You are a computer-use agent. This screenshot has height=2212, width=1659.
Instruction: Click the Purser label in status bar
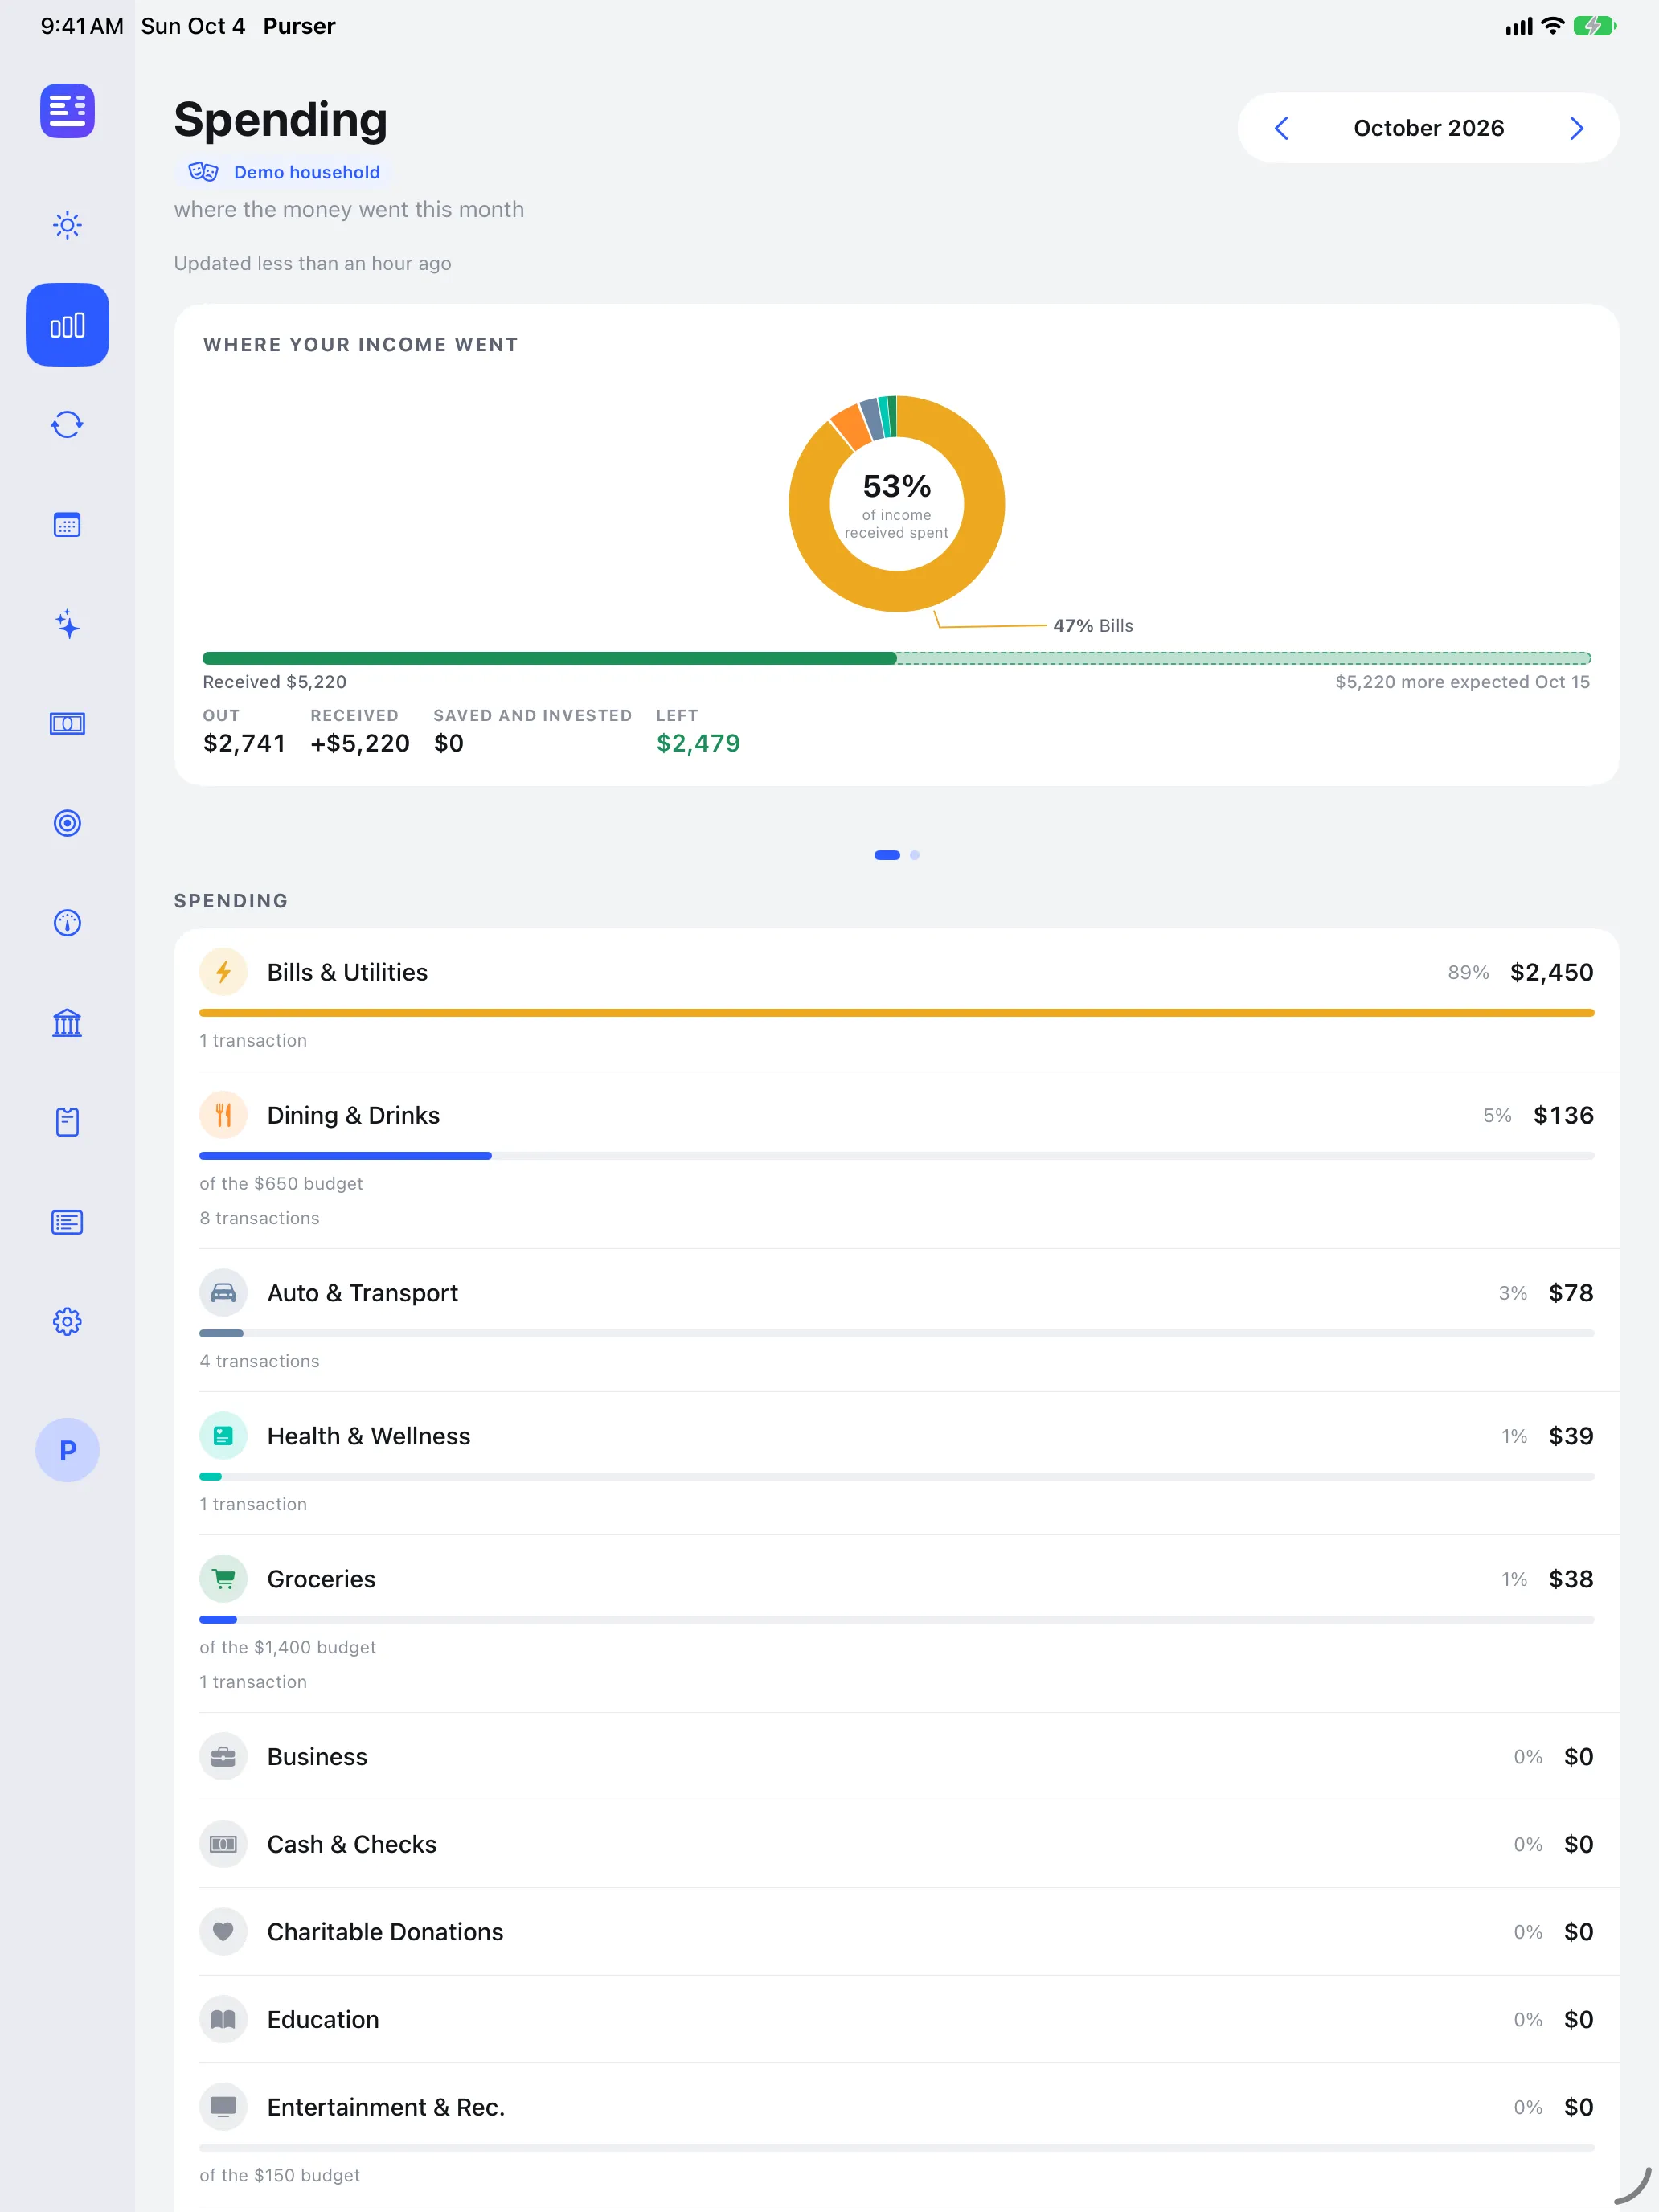pyautogui.click(x=299, y=26)
